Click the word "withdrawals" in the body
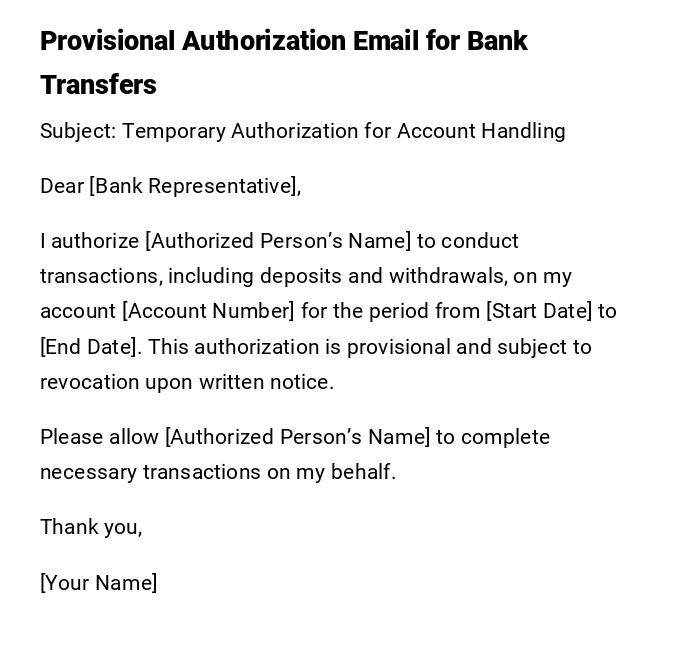This screenshot has height=645, width=700. (445, 276)
